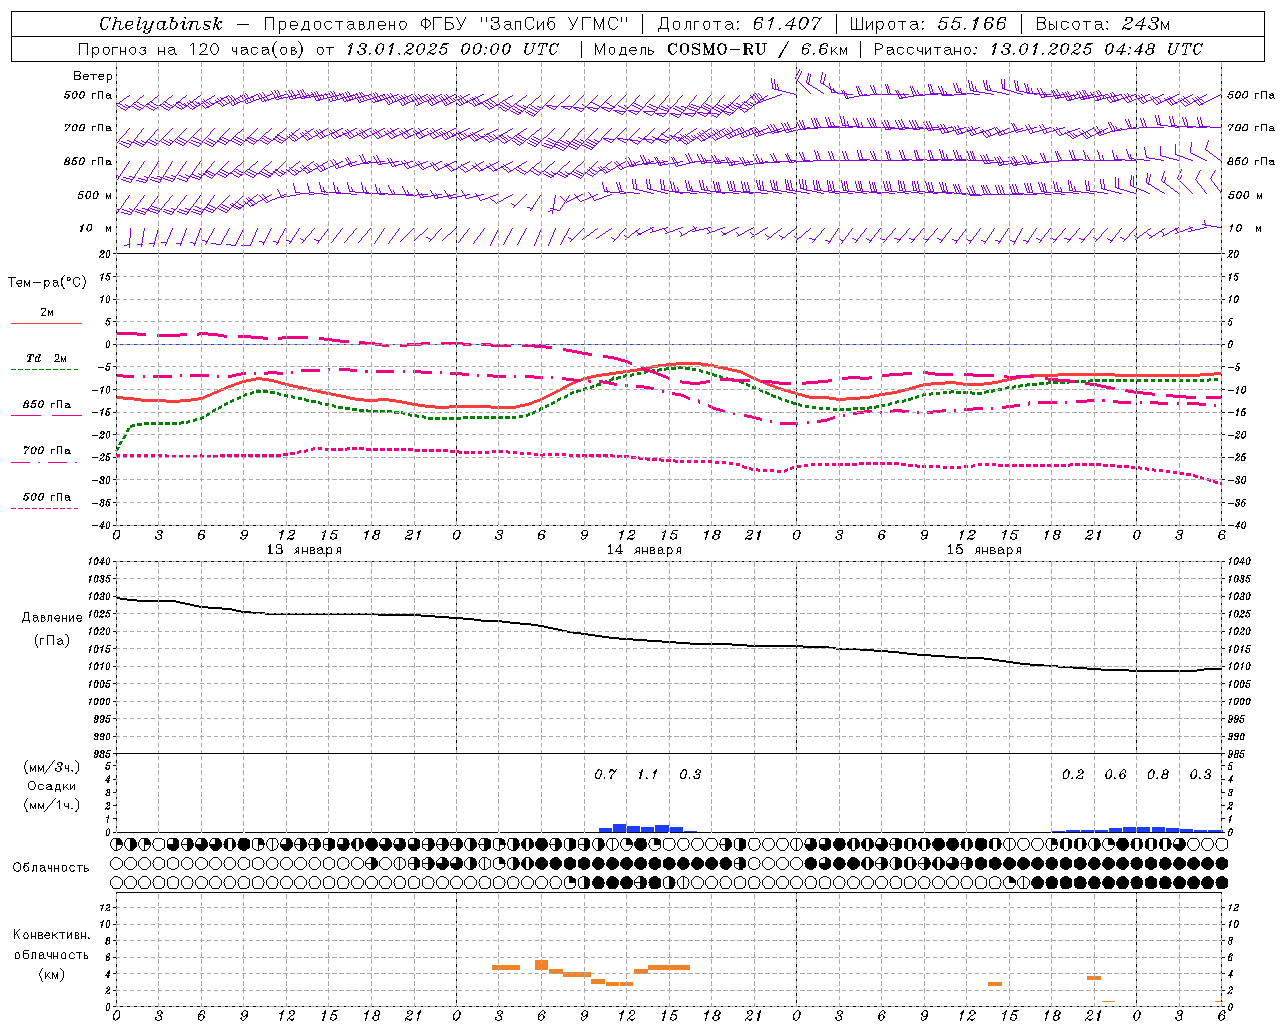This screenshot has height=1024, width=1280.
Task: Click the Td 2м legend entry
Action: click(x=46, y=358)
